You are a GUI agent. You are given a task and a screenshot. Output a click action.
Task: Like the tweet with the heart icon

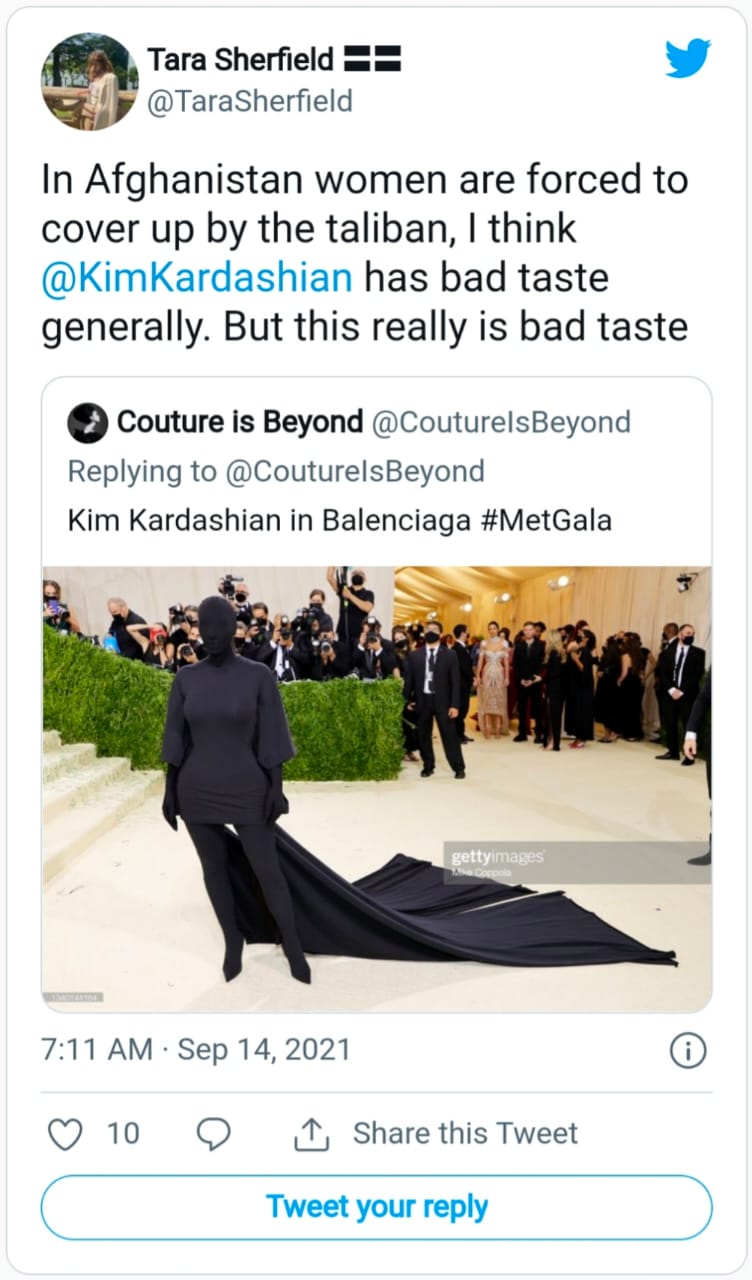pyautogui.click(x=66, y=1133)
